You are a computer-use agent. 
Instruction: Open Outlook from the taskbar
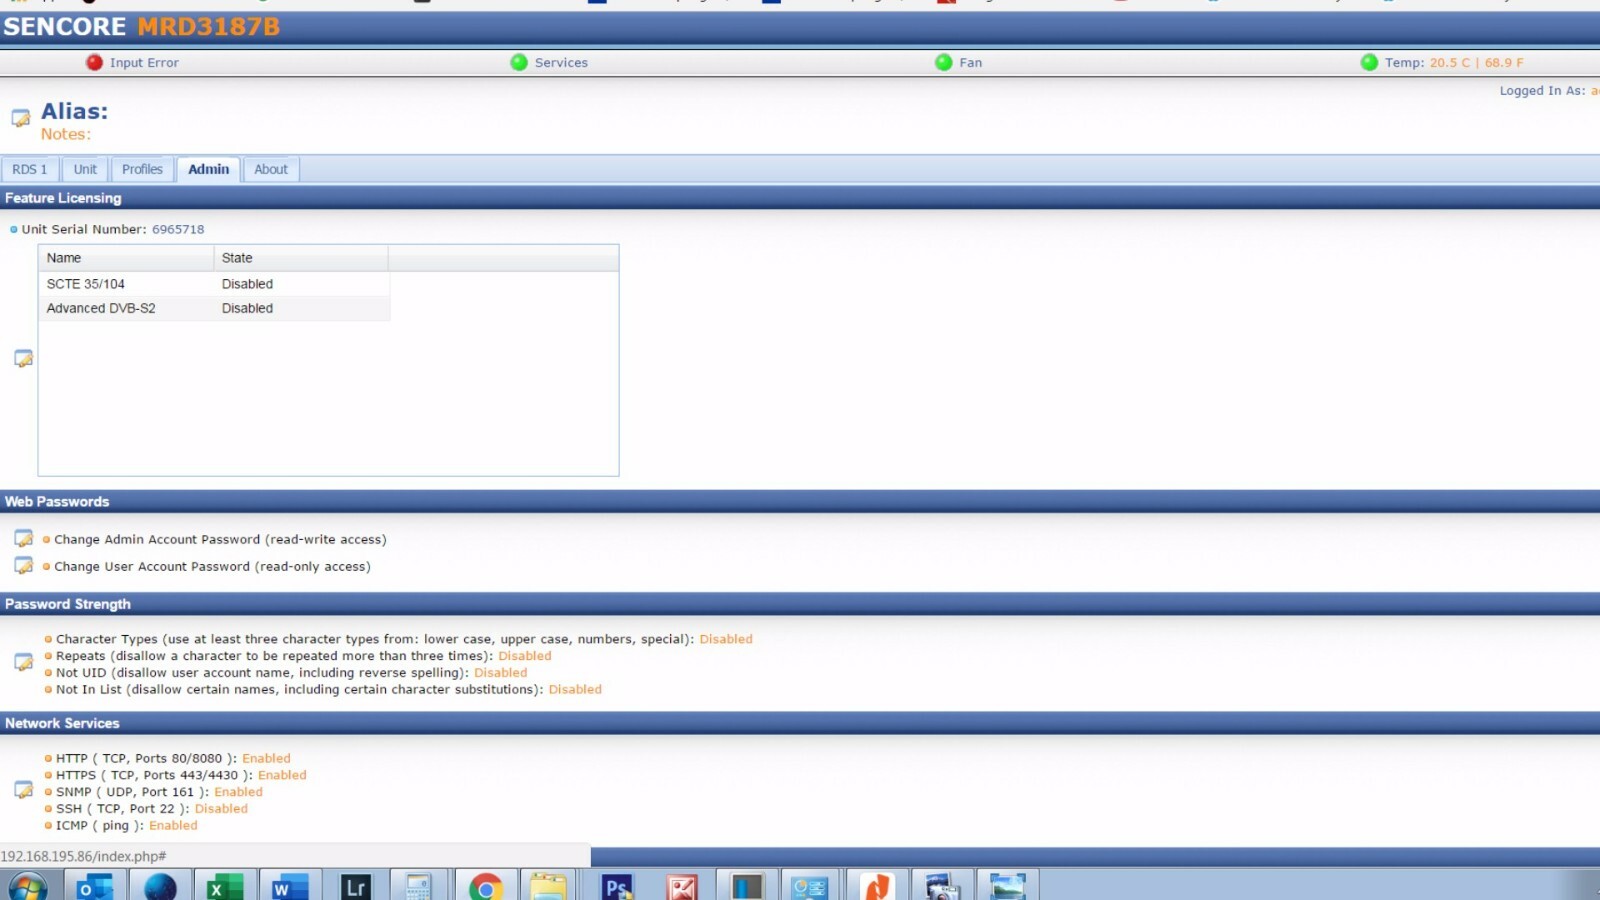point(95,886)
